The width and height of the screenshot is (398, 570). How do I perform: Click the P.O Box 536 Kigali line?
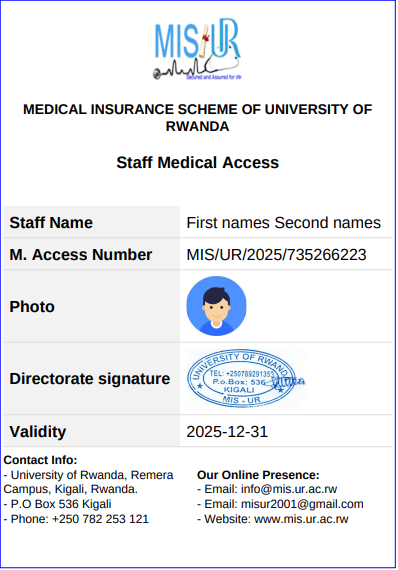57,504
